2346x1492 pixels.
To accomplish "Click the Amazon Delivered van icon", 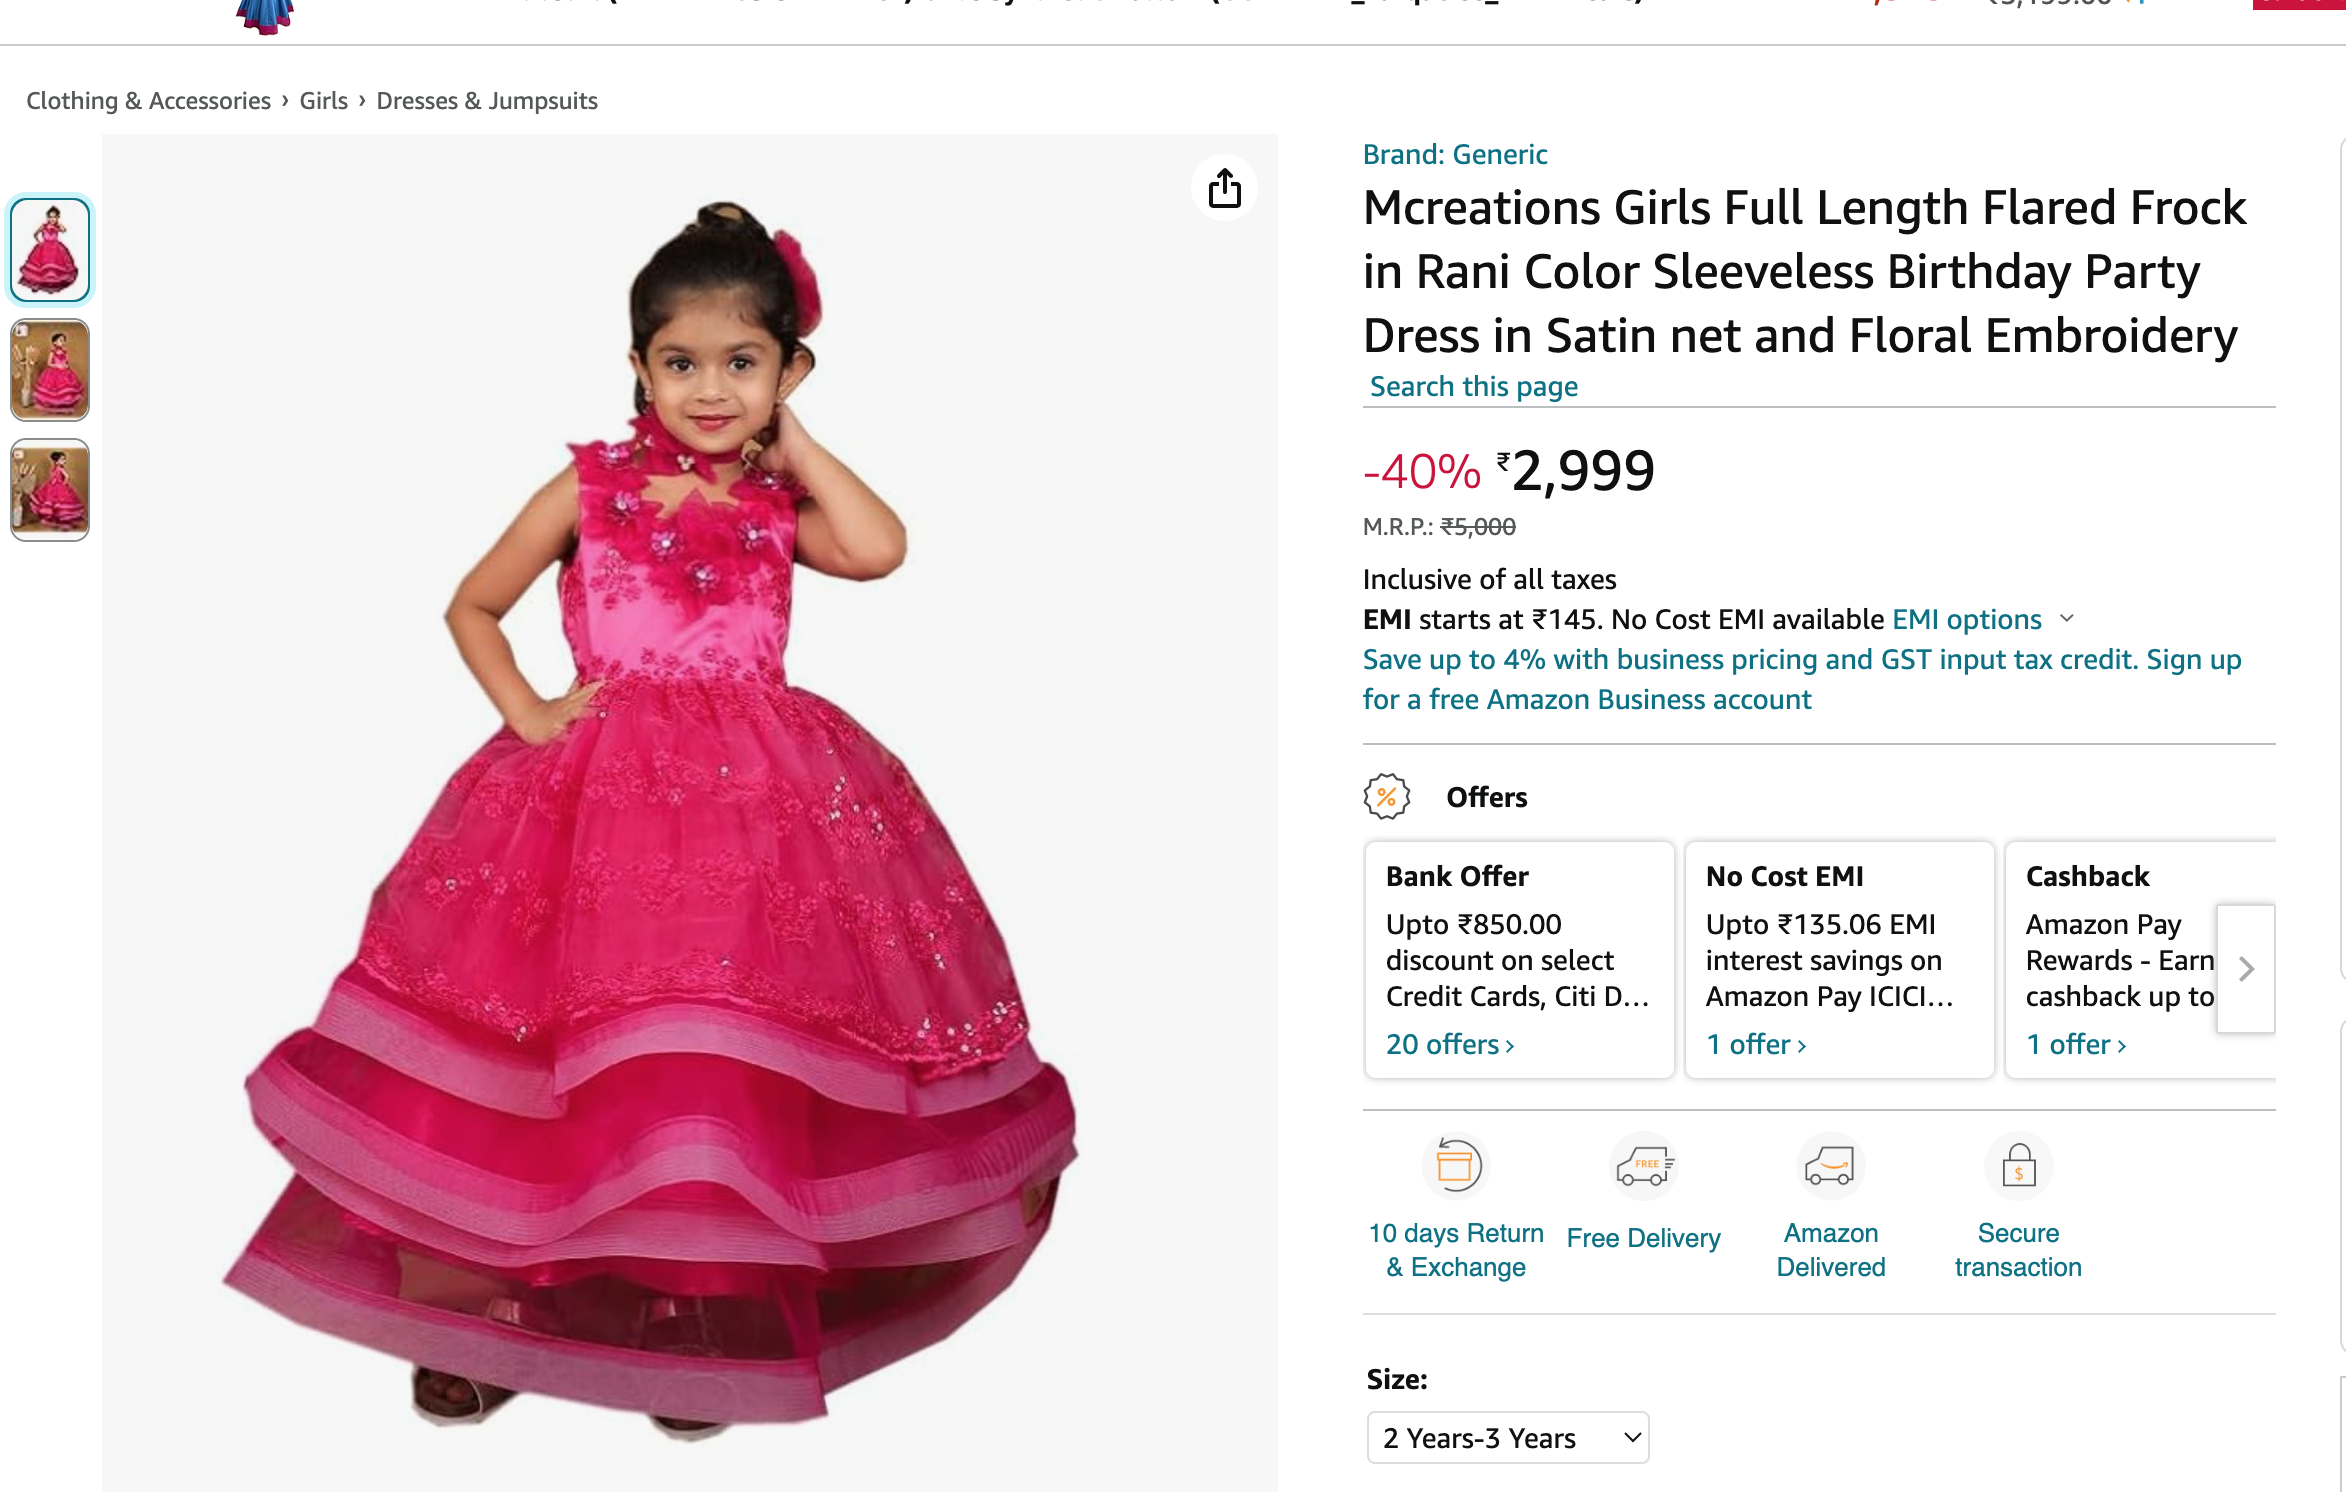I will [x=1830, y=1165].
